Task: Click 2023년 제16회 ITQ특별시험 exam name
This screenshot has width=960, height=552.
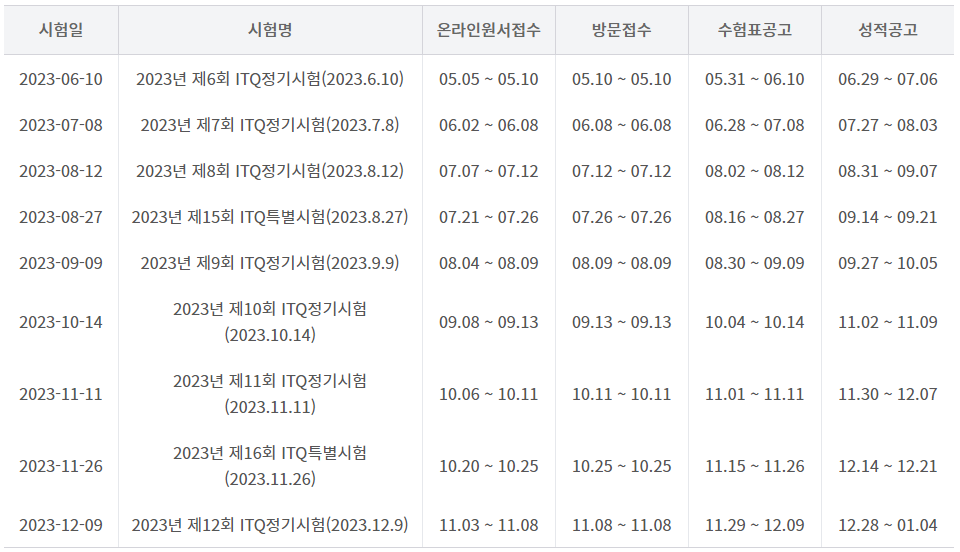Action: pos(270,466)
